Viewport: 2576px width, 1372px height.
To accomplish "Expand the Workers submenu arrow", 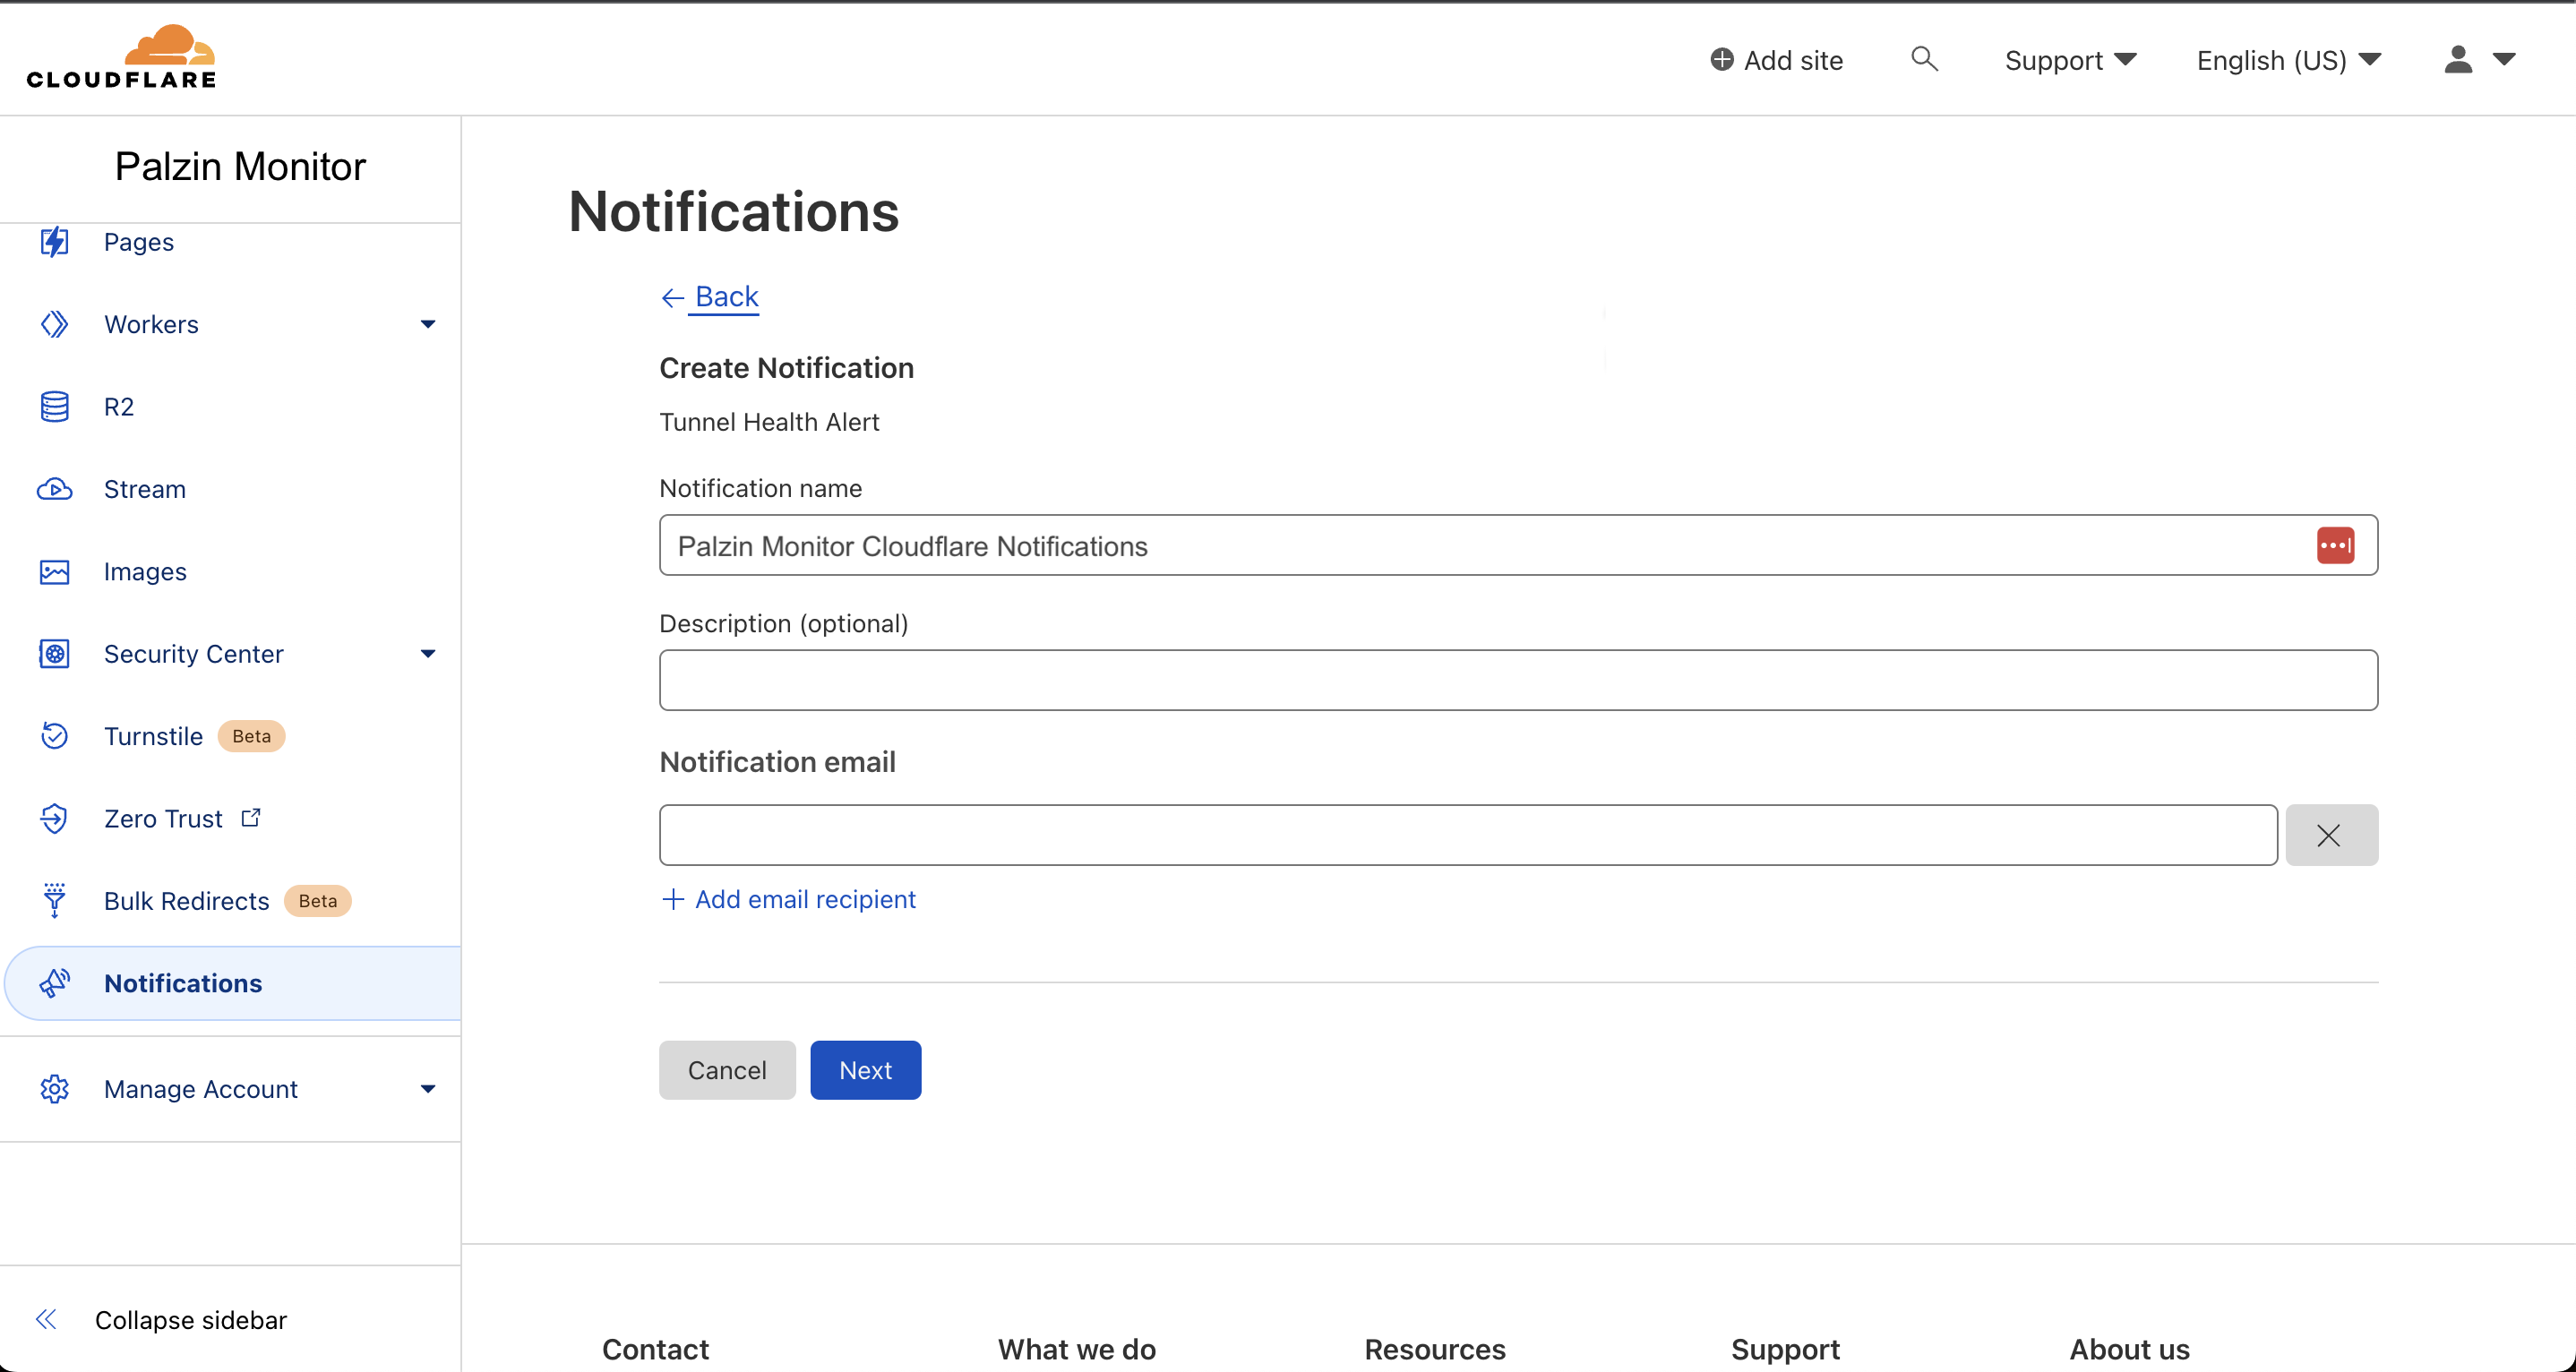I will [428, 324].
